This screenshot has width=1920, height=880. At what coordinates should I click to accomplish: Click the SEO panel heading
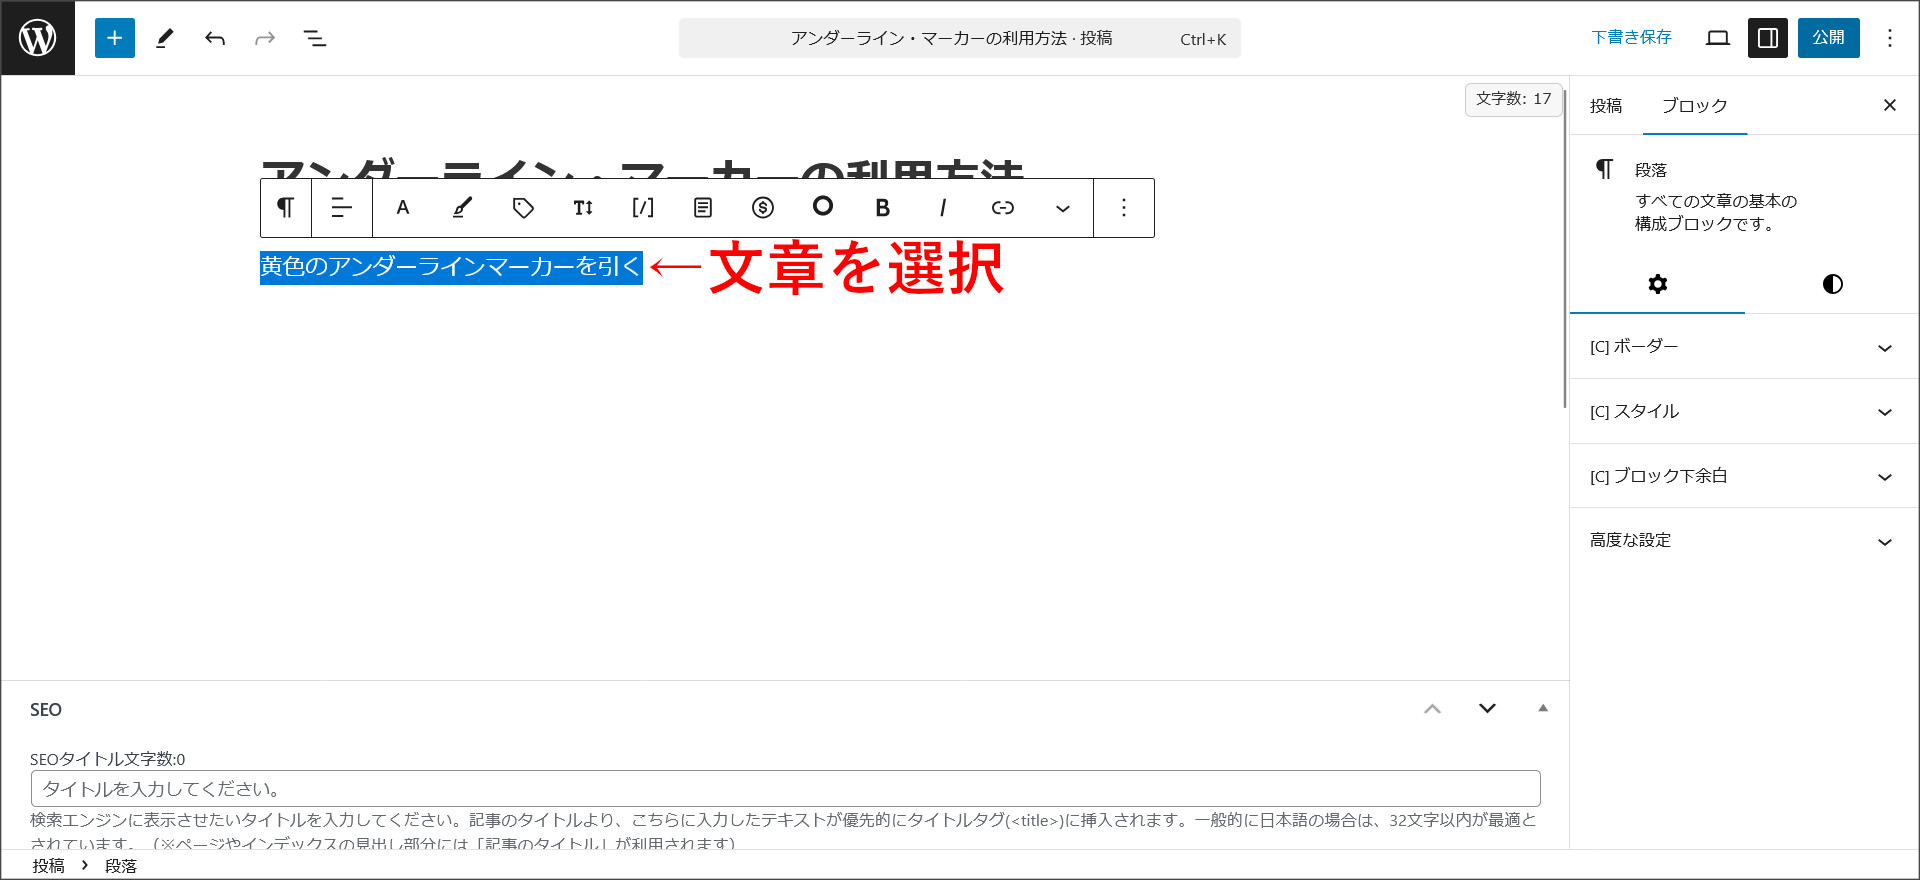point(46,710)
